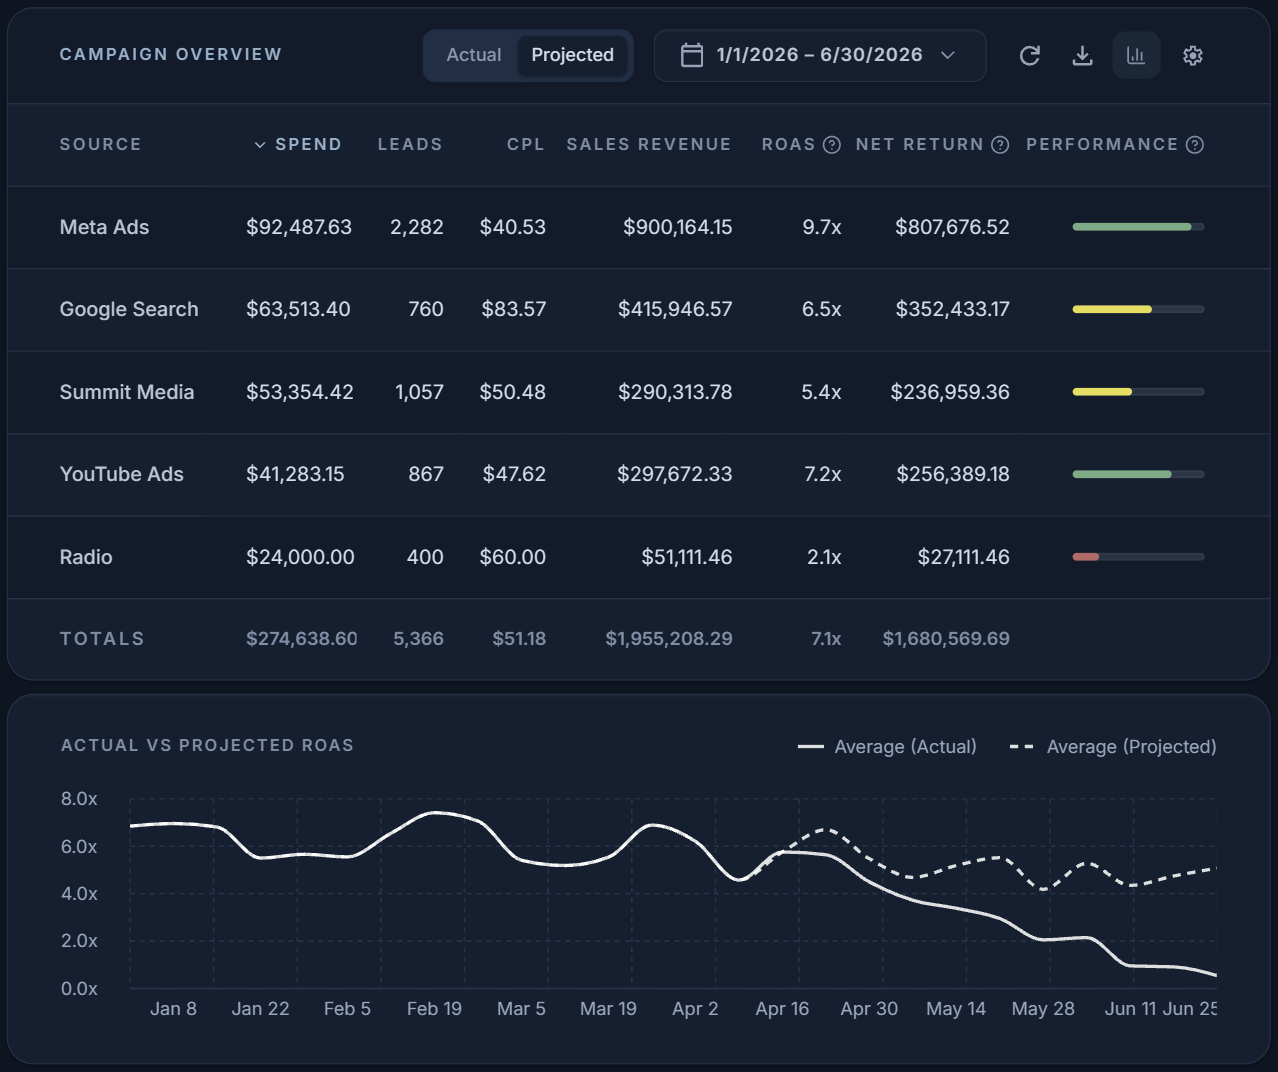Click the ROAS help question icon
This screenshot has width=1278, height=1072.
831,145
